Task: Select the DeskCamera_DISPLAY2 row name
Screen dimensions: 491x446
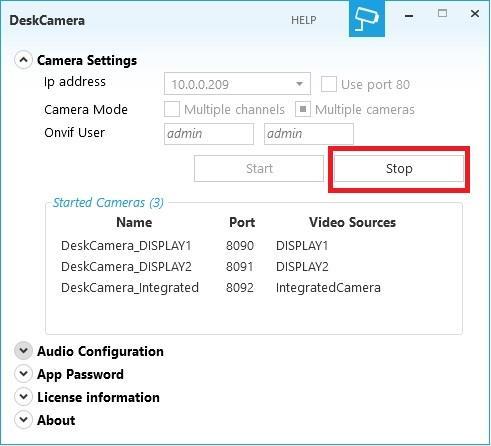Action: [126, 267]
